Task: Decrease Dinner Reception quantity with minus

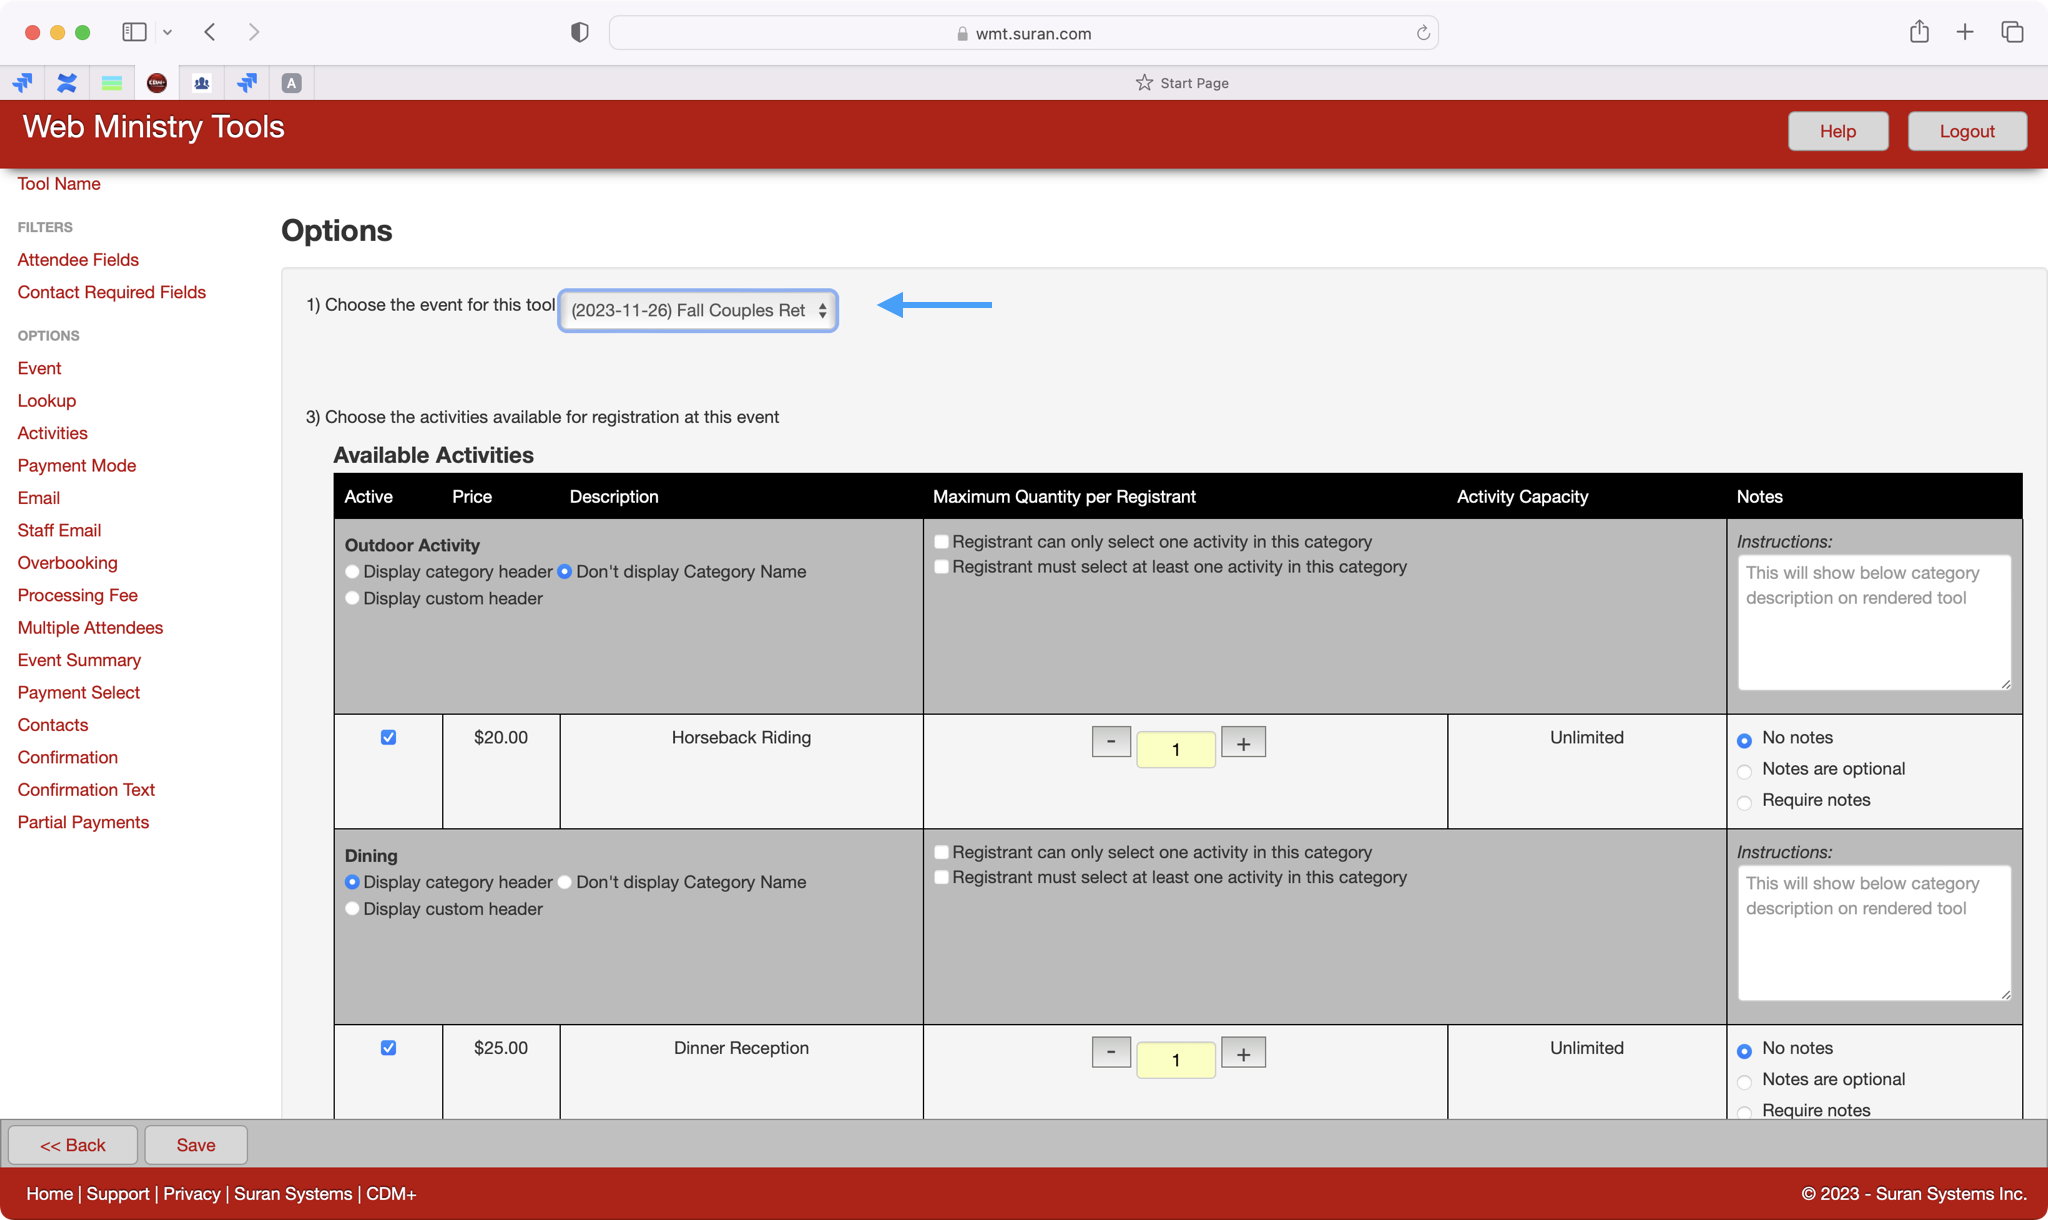Action: [x=1110, y=1053]
